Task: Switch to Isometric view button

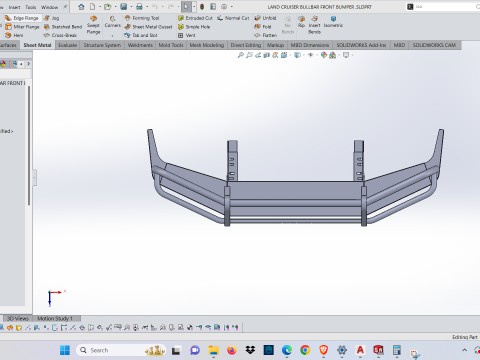Action: [333, 21]
